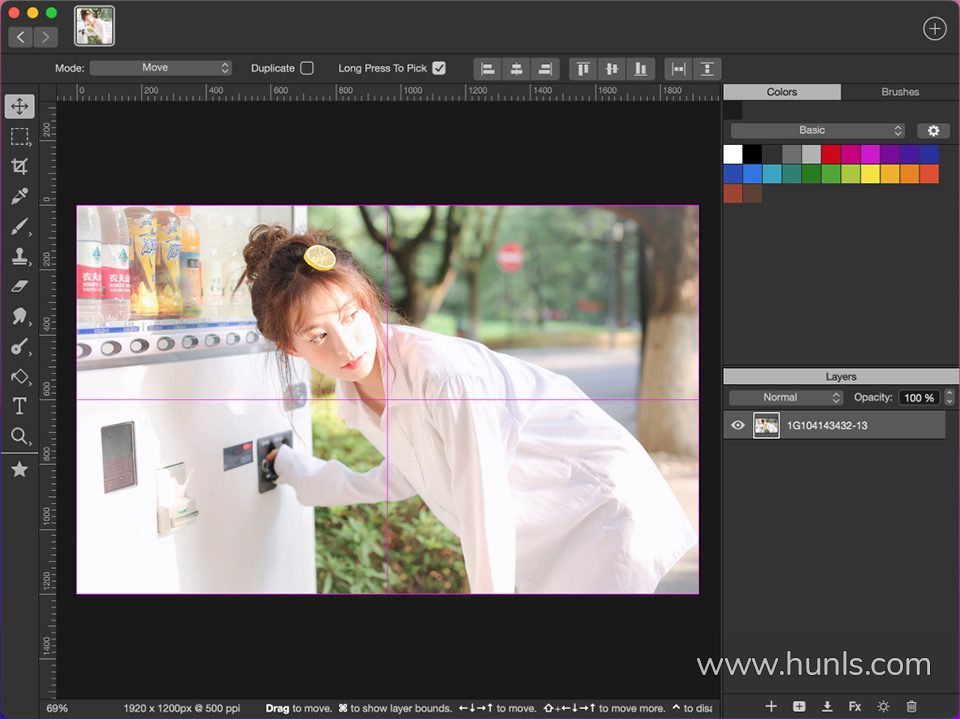This screenshot has height=719, width=960.
Task: Choose the Paint Bucket fill tool
Action: [19, 376]
